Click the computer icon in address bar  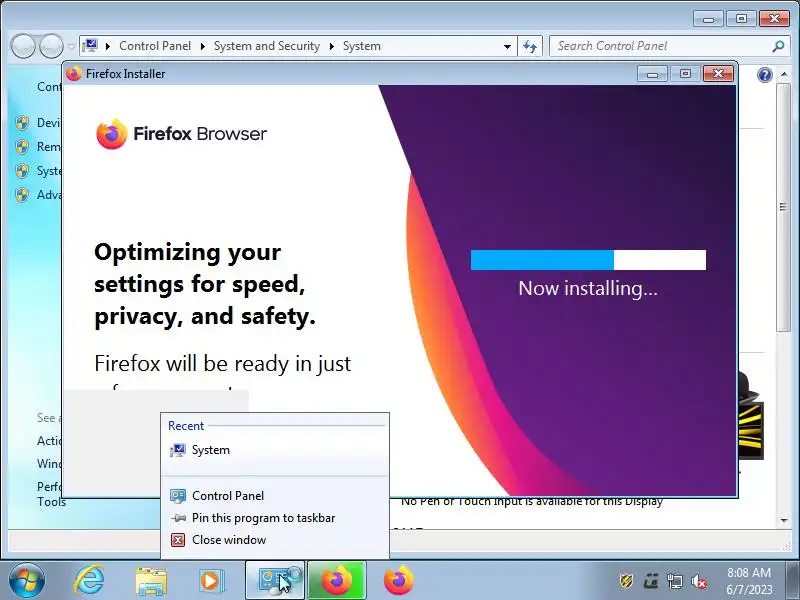[x=90, y=45]
